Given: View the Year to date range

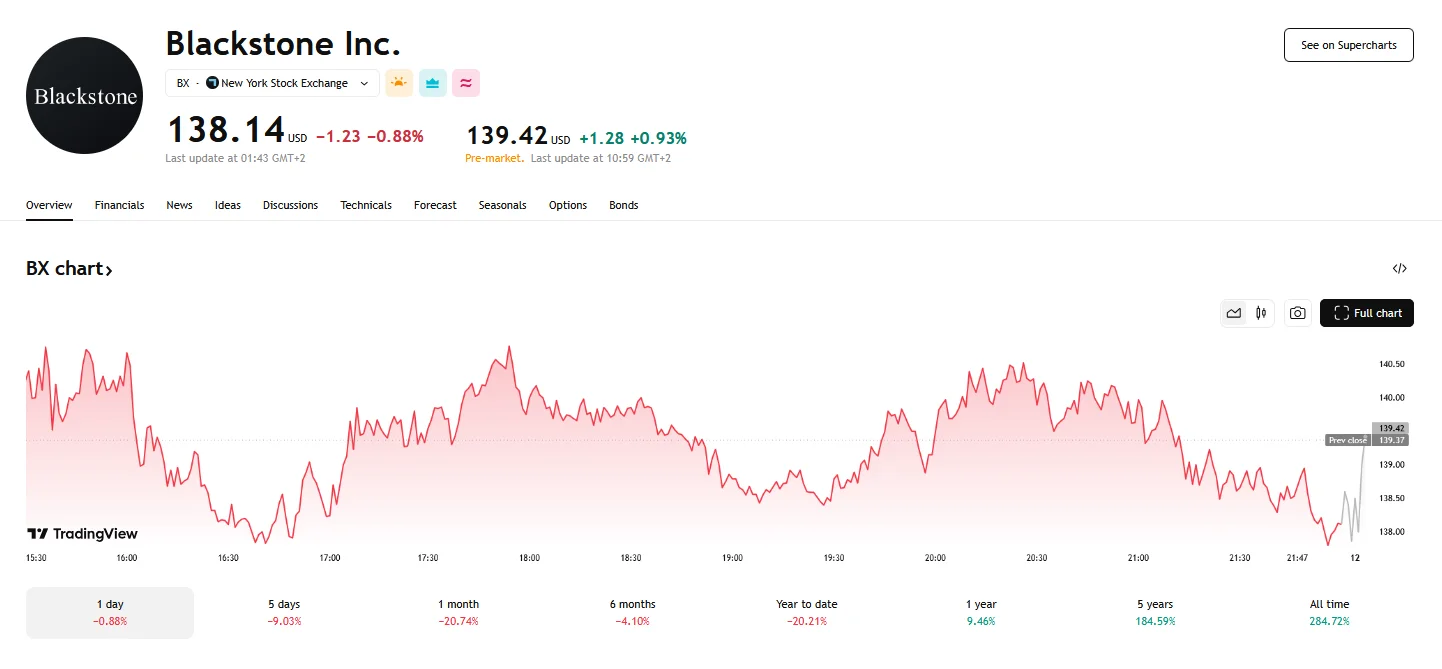Looking at the screenshot, I should pyautogui.click(x=806, y=612).
